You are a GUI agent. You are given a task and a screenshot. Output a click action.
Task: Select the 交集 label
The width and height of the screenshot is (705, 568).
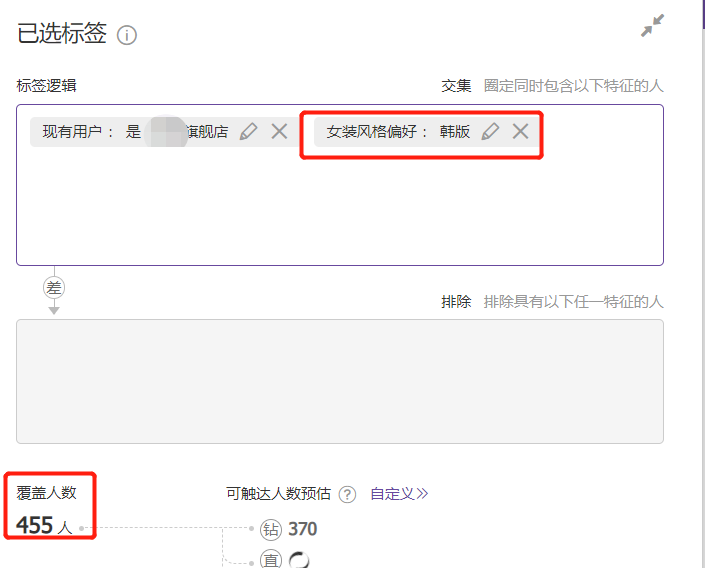(456, 85)
